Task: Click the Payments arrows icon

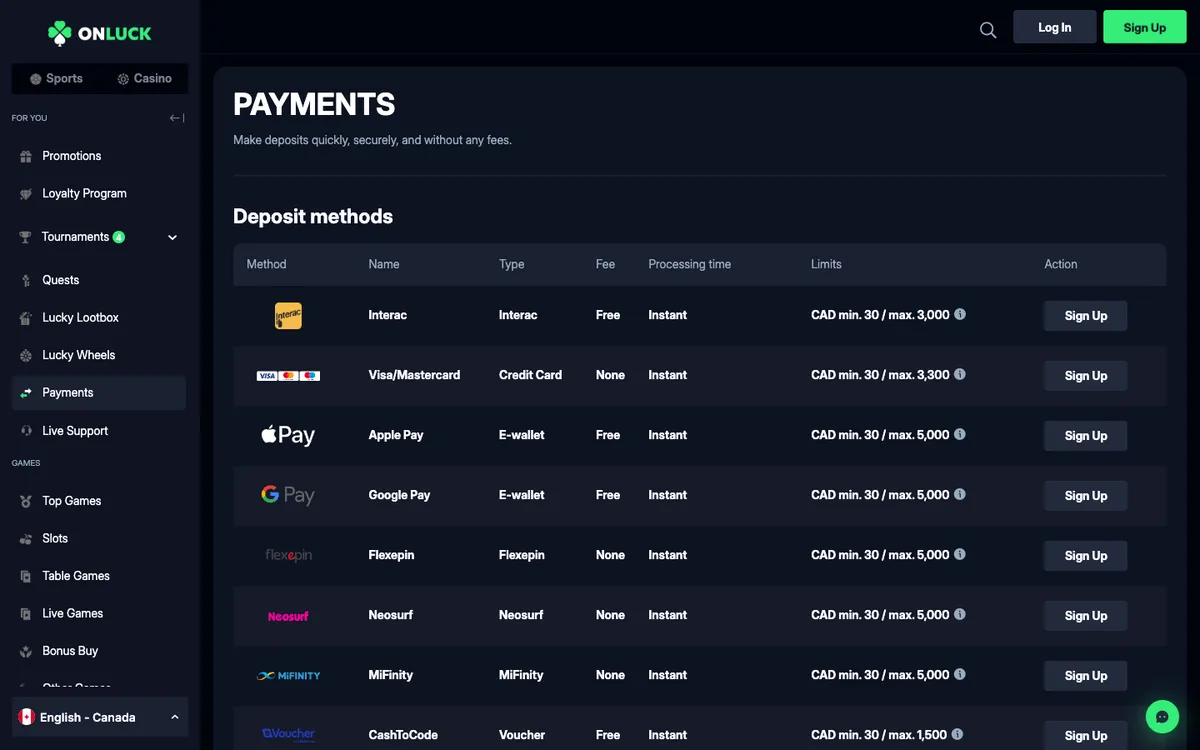Action: point(26,393)
